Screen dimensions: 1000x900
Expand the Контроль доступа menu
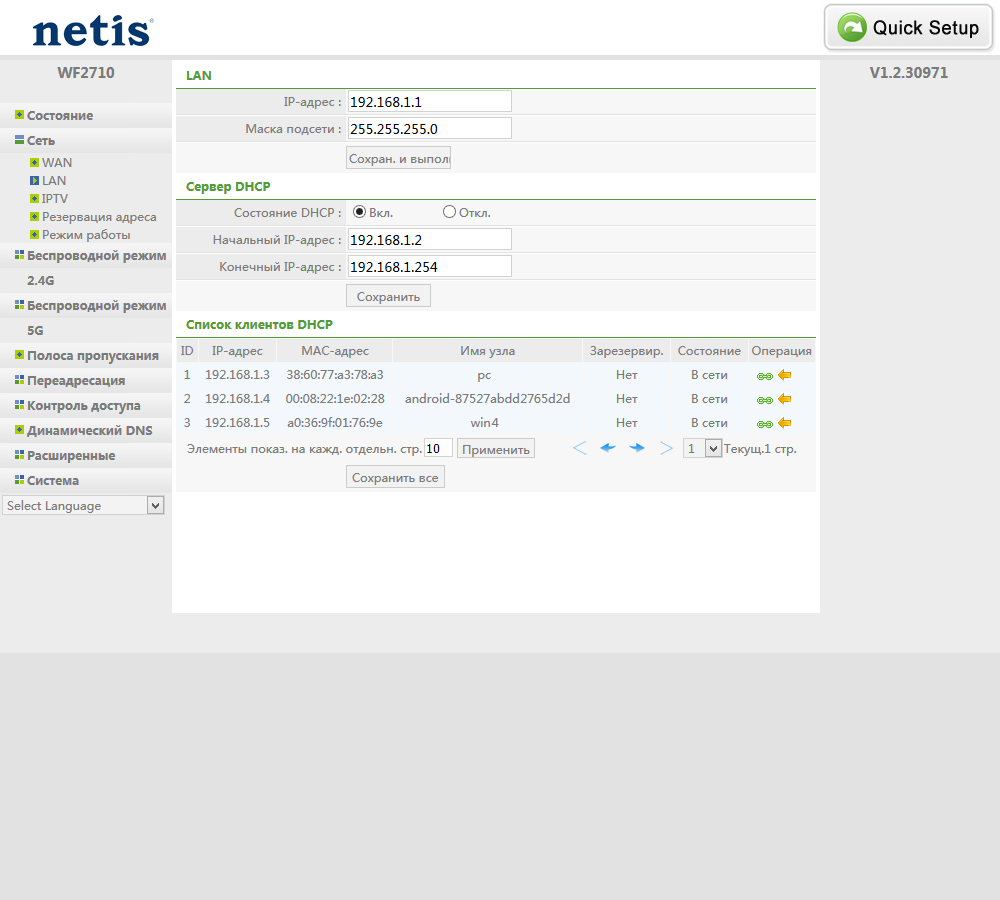click(84, 406)
